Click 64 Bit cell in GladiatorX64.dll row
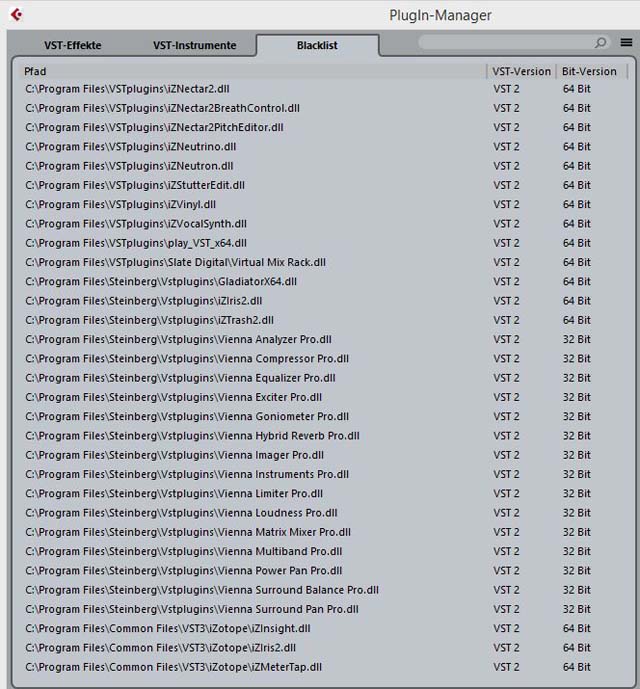The height and width of the screenshot is (689, 640). click(x=577, y=282)
